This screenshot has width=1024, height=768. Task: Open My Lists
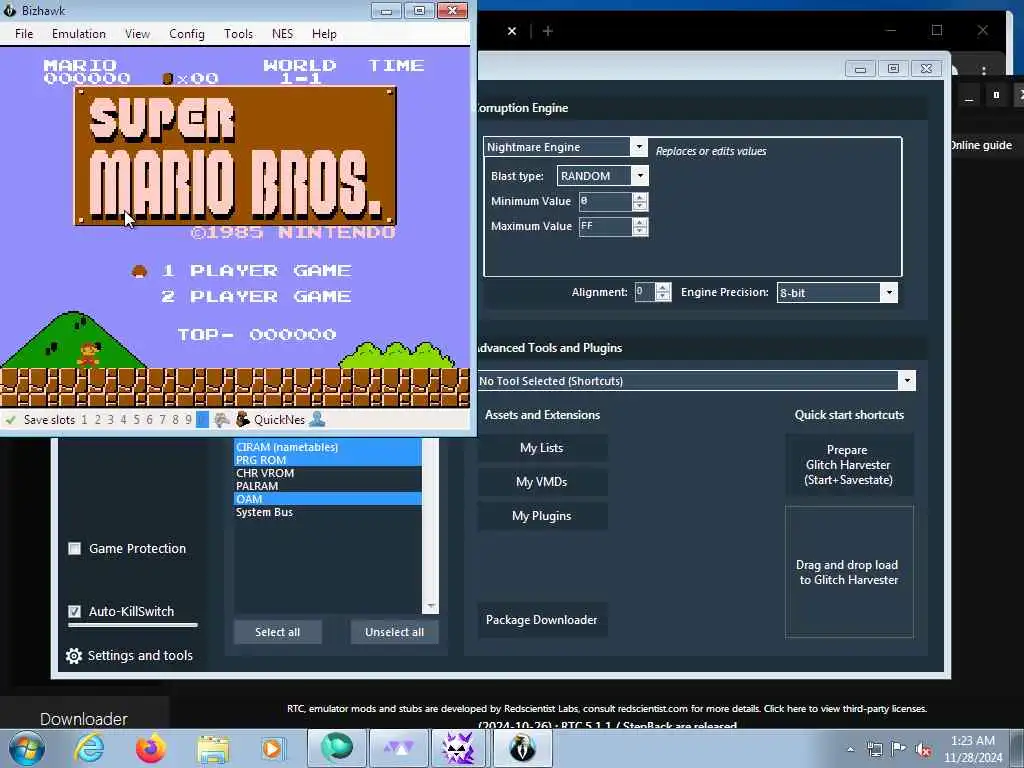pyautogui.click(x=542, y=448)
